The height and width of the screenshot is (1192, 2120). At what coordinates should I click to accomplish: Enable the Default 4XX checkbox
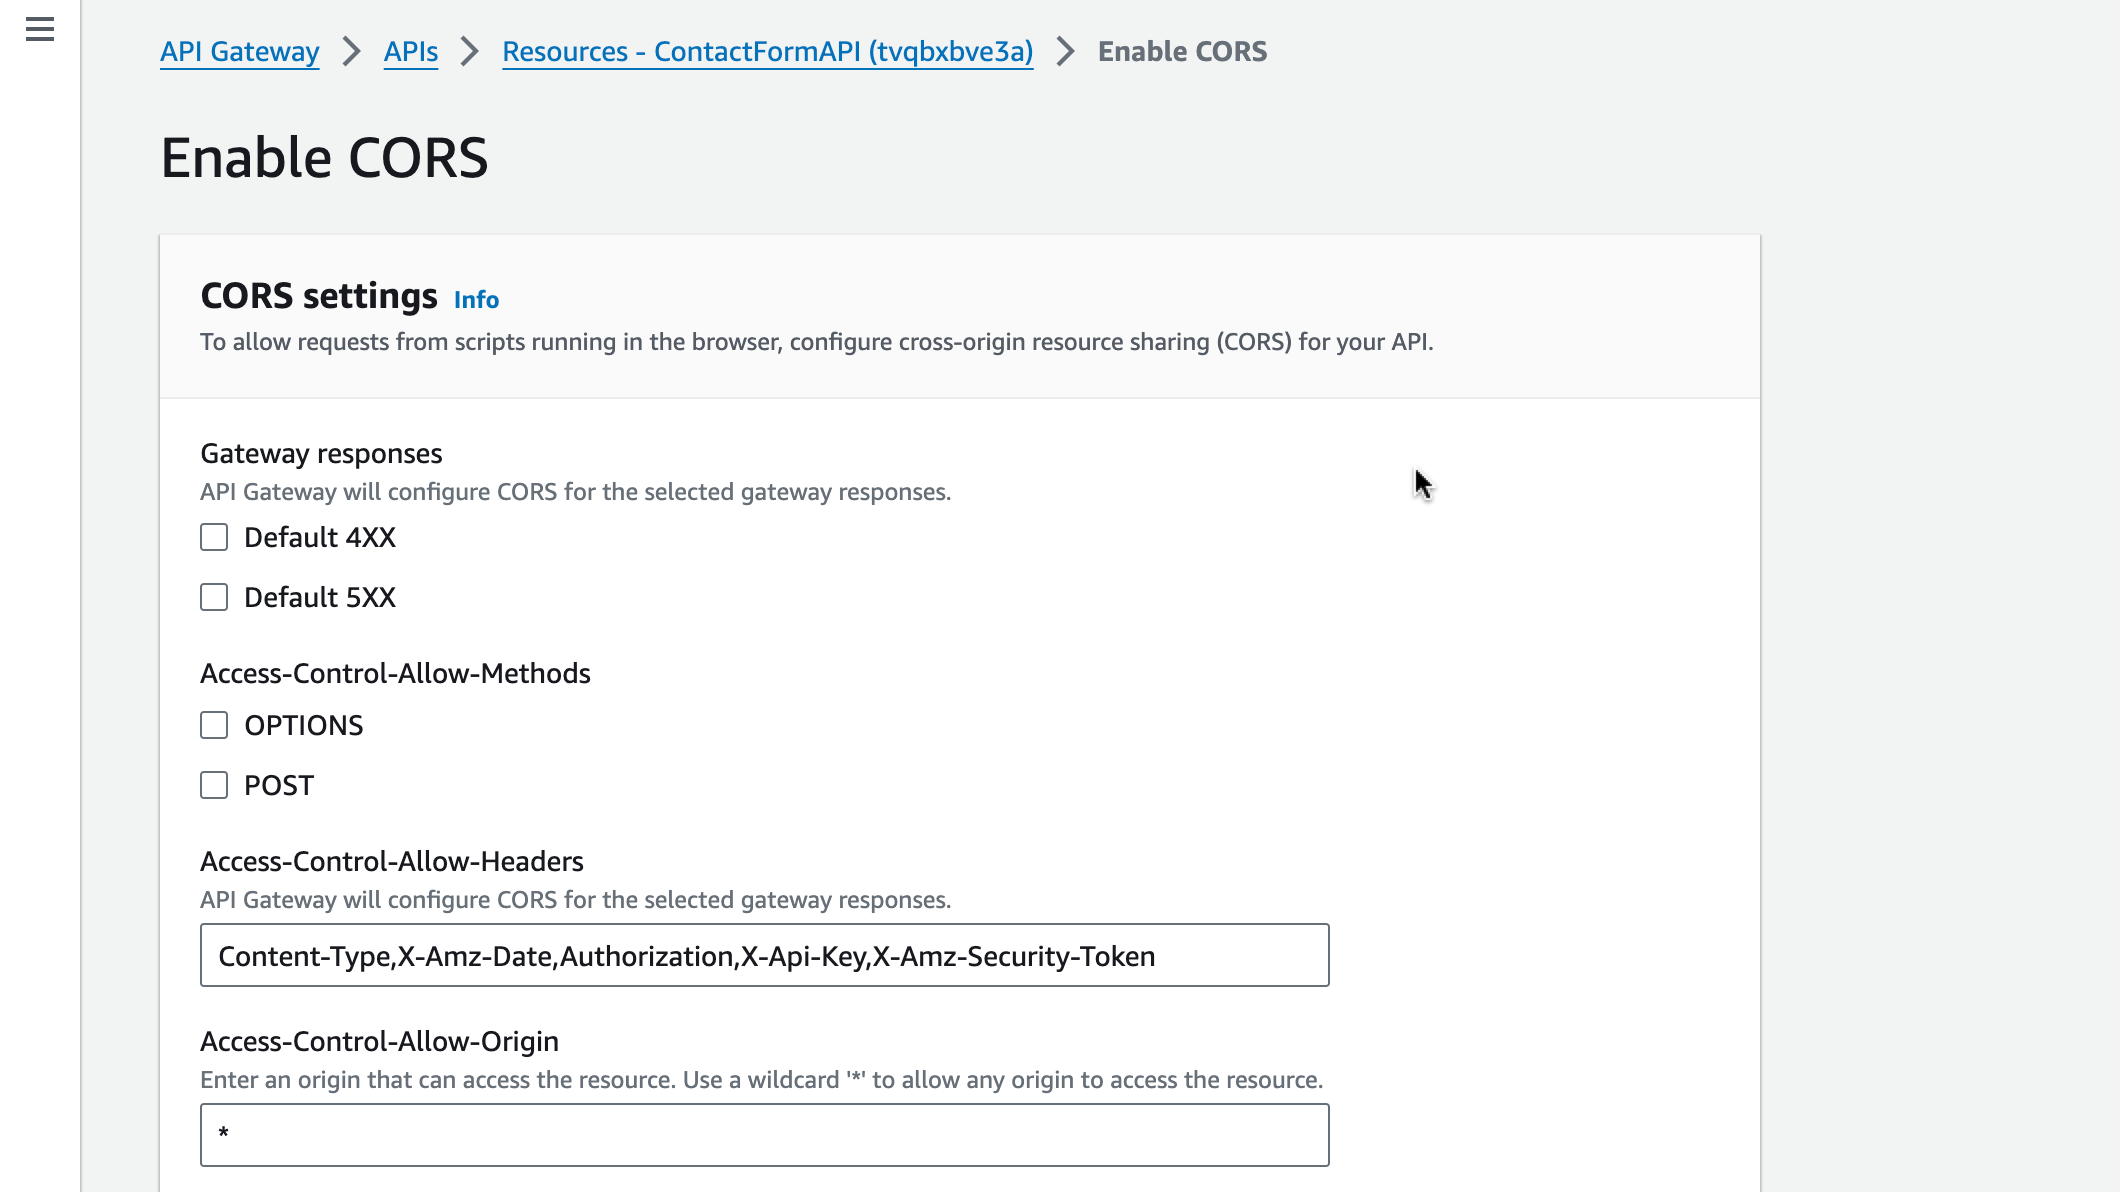point(214,537)
